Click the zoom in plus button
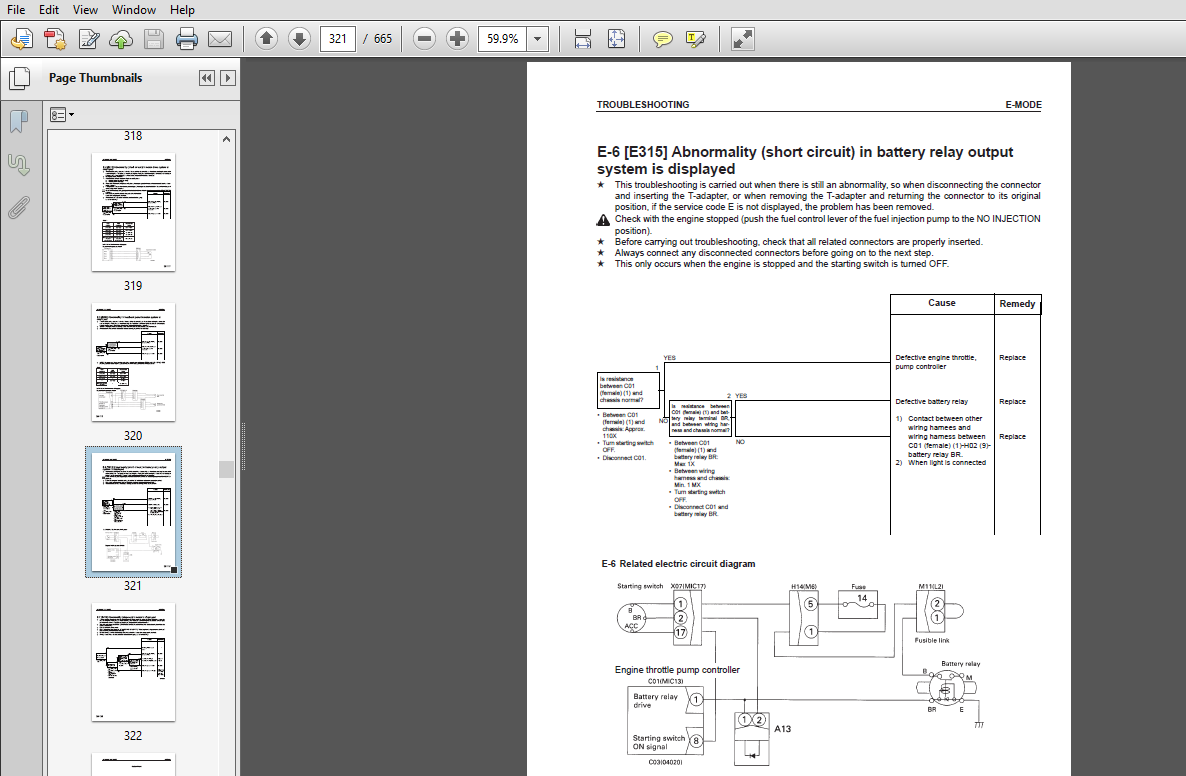The width and height of the screenshot is (1186, 776). [x=458, y=39]
